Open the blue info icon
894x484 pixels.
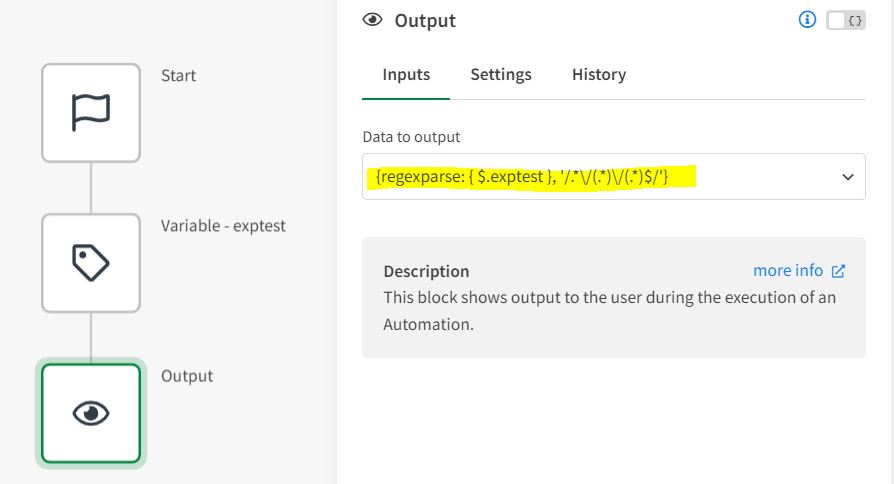808,20
